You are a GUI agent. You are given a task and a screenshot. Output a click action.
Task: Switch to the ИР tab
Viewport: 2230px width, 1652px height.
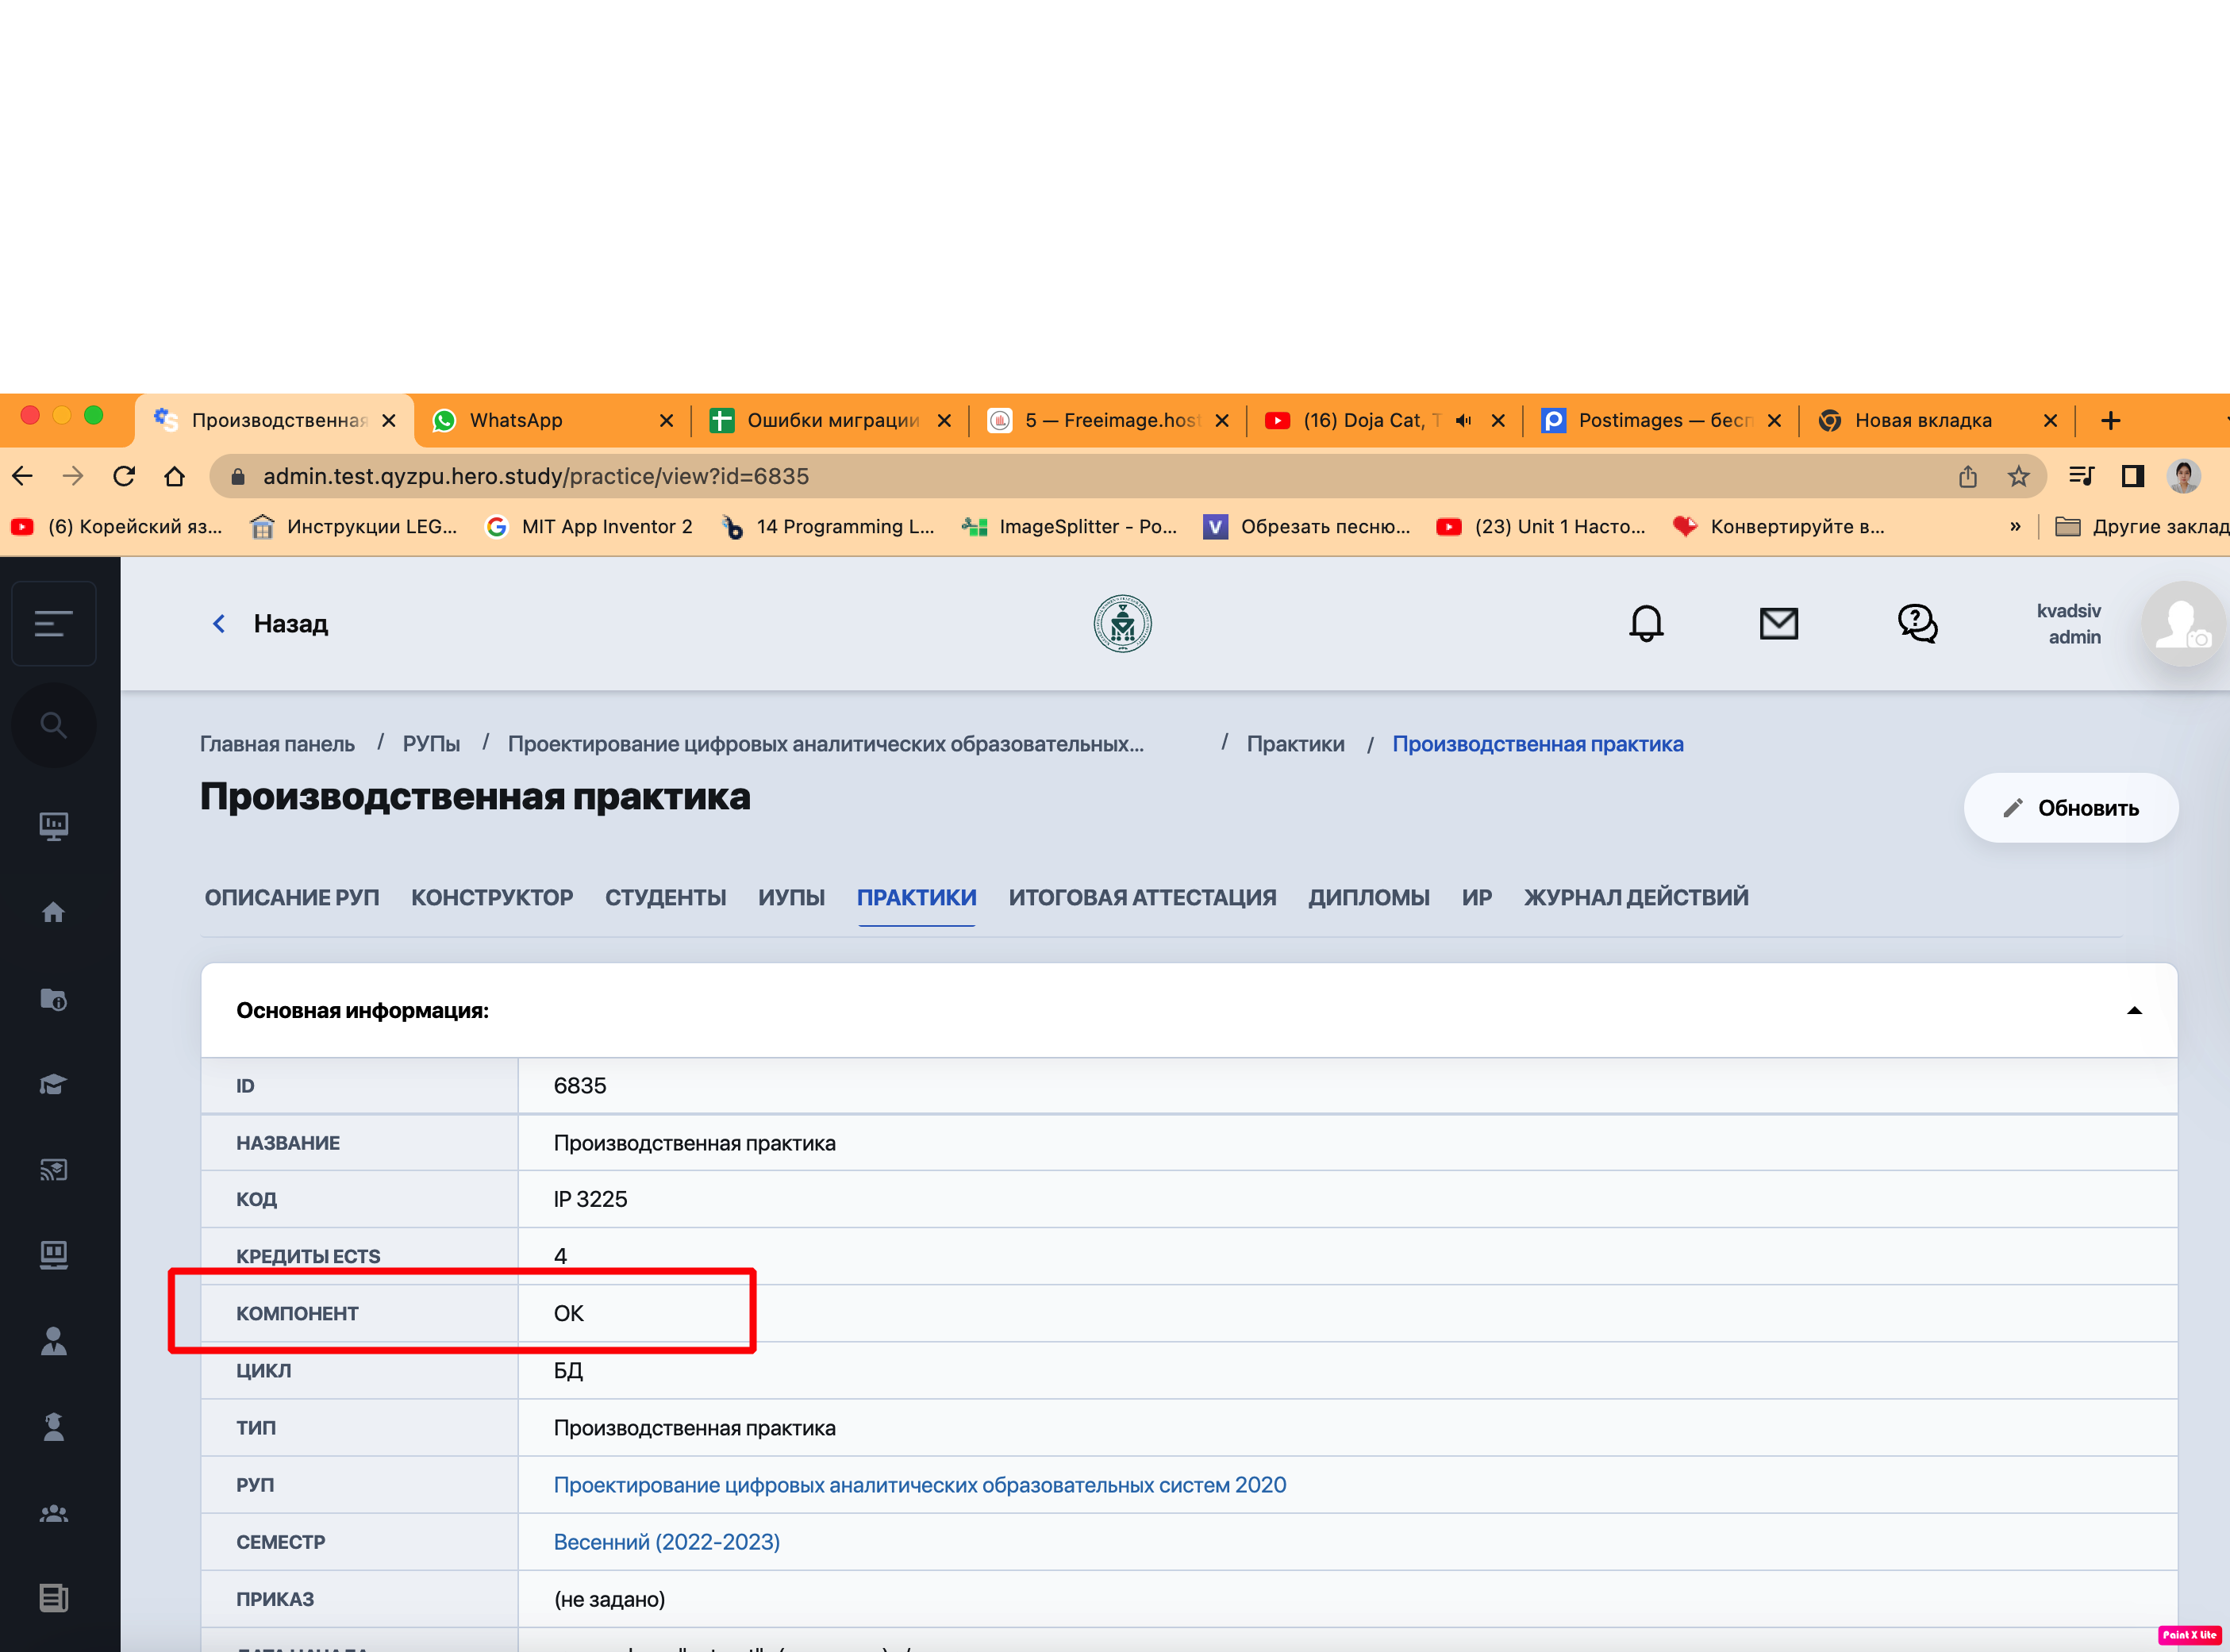click(x=1476, y=897)
